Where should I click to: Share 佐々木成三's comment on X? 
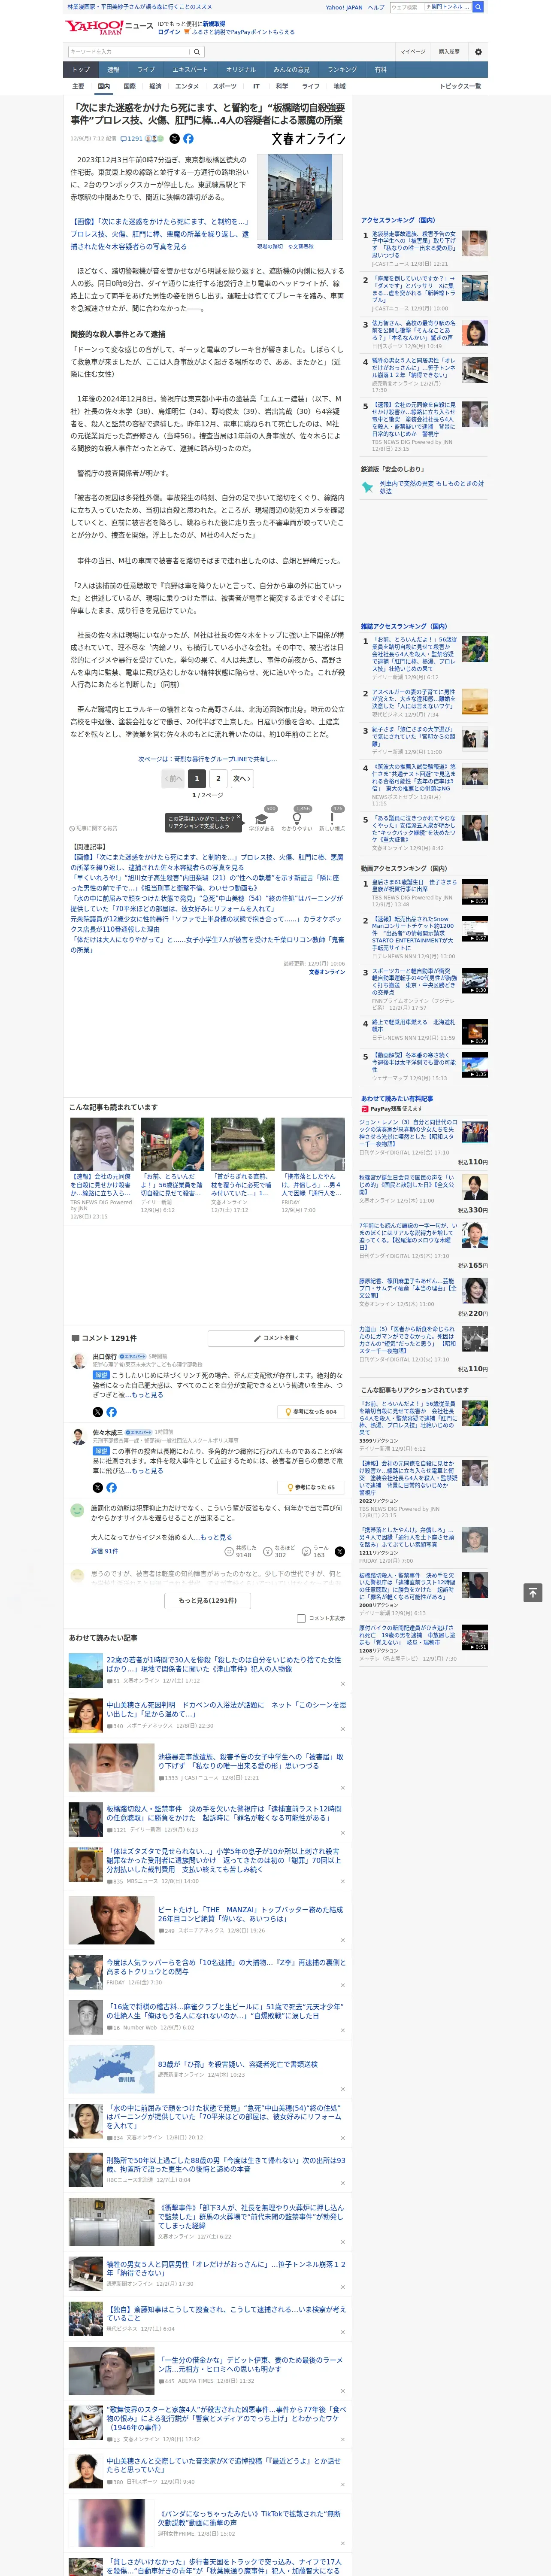97,1487
